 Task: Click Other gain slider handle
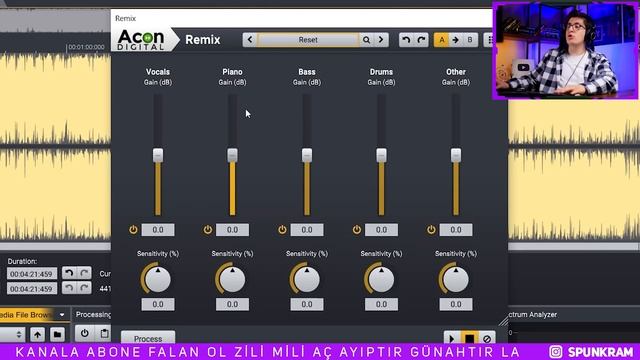tap(456, 155)
